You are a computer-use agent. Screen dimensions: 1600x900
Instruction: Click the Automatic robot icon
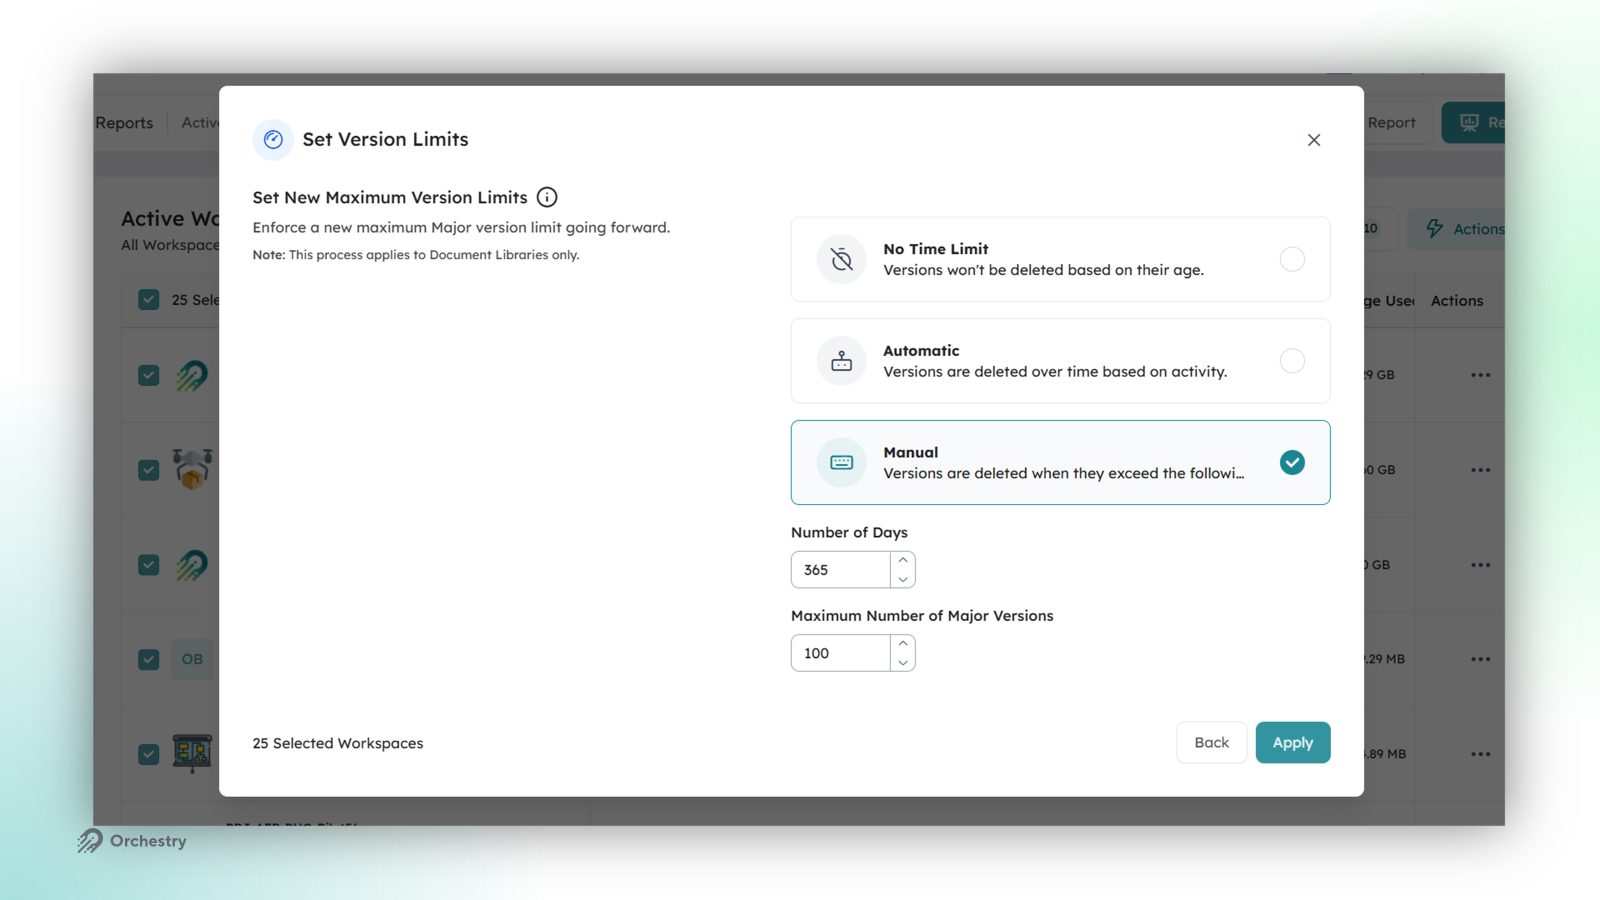click(x=842, y=361)
